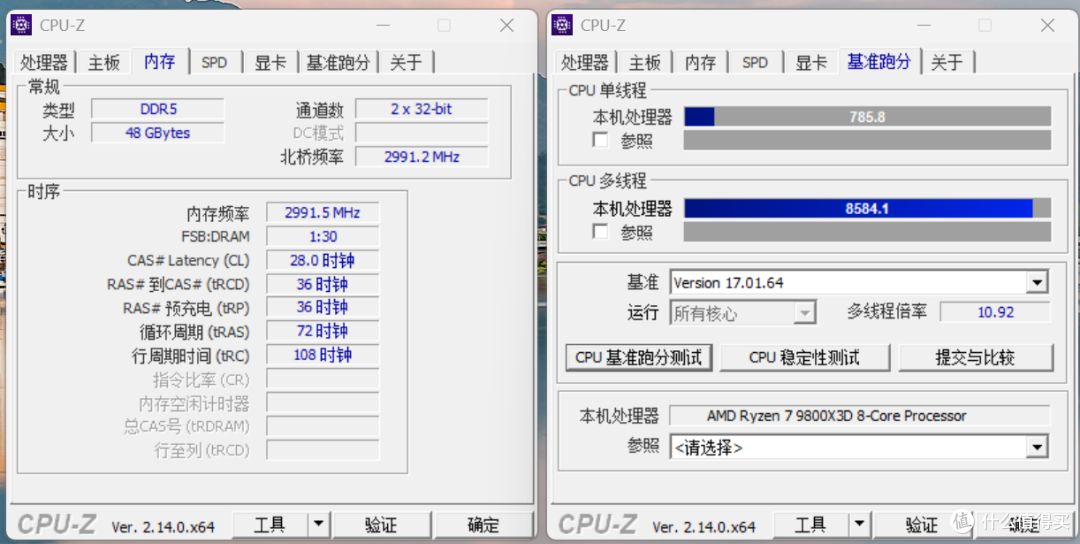Open the 运行 所有核心 dropdown
This screenshot has height=544, width=1080.
coord(804,314)
